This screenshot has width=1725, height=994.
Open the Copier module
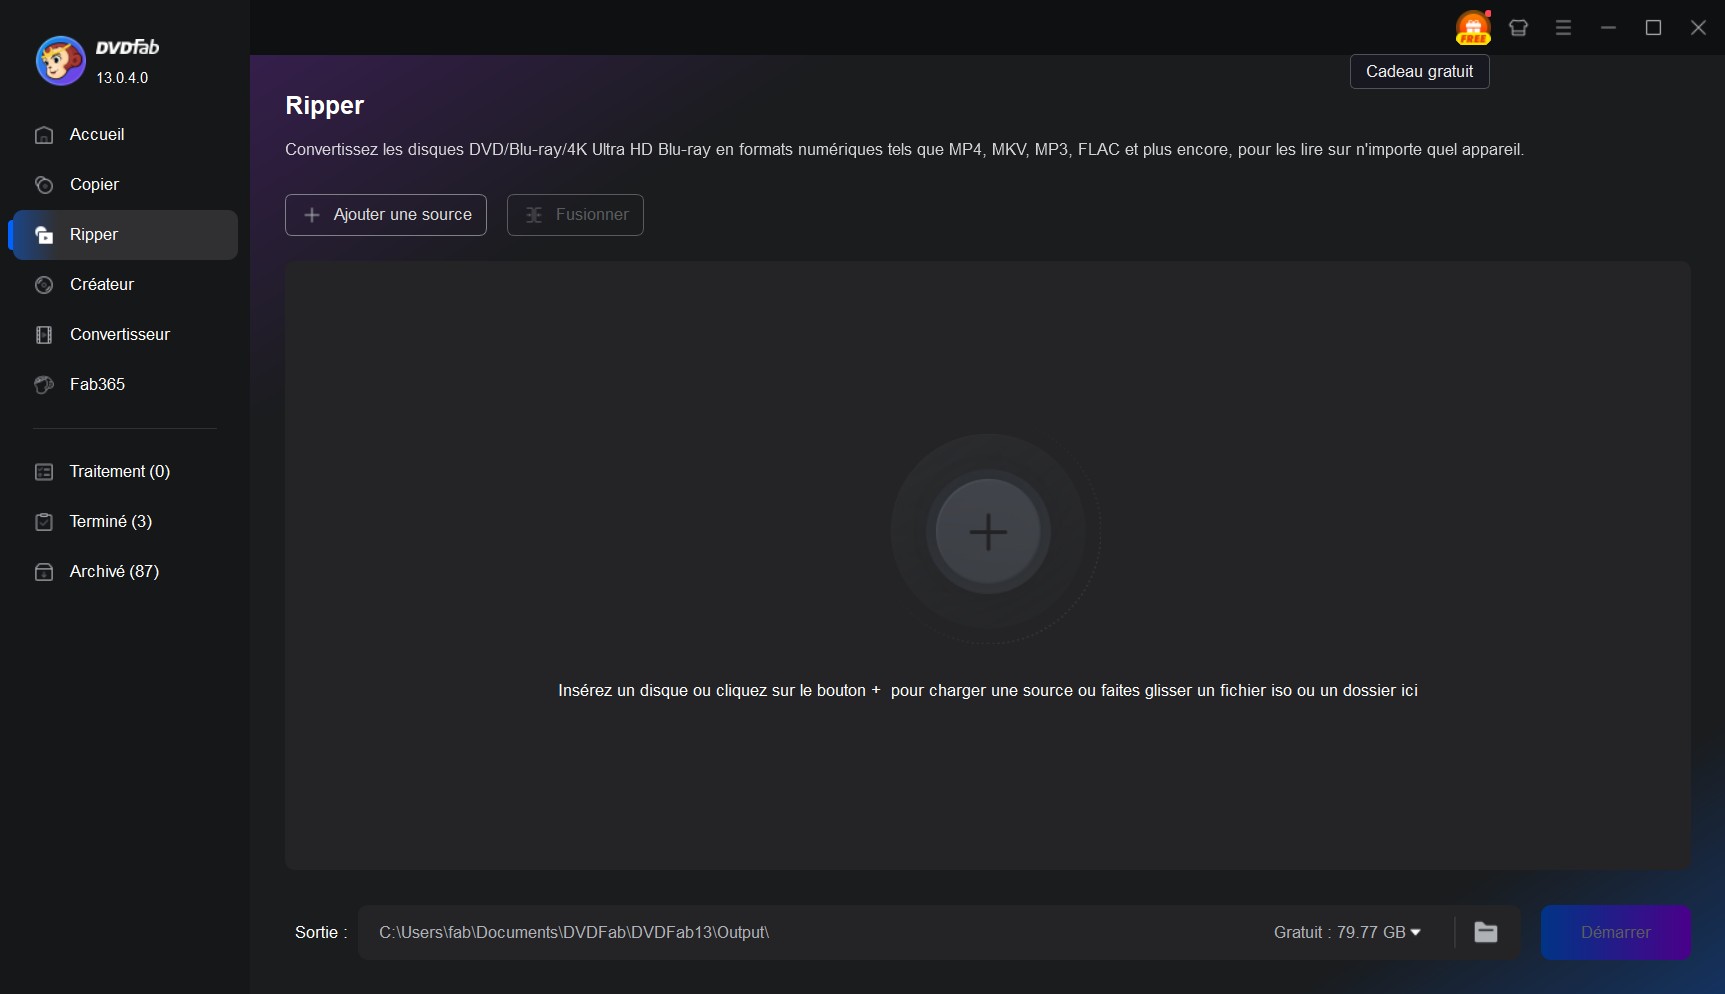point(92,184)
